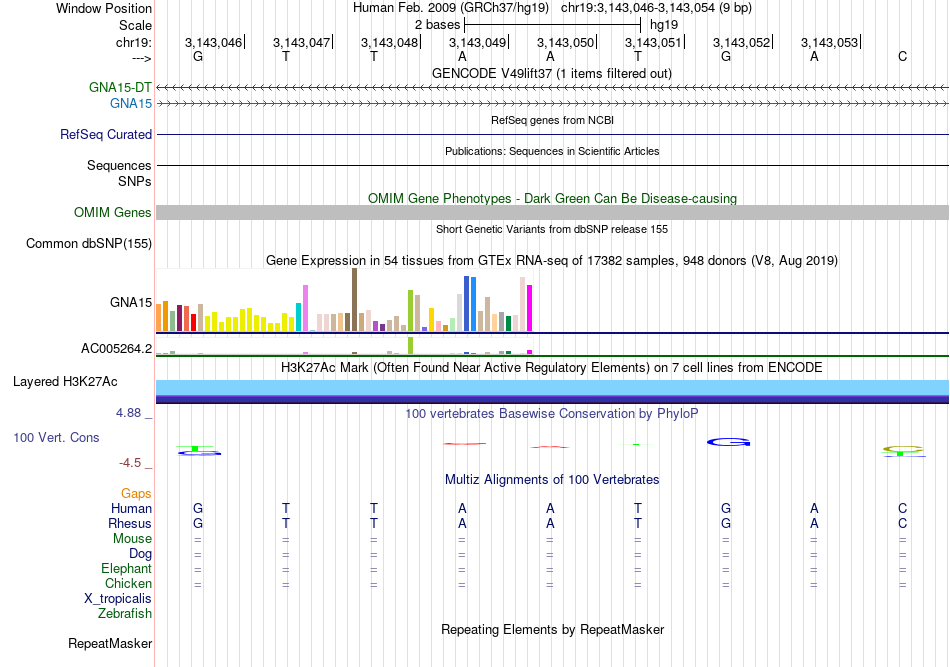Click the Human species label
This screenshot has height=667, width=950.
[131, 508]
